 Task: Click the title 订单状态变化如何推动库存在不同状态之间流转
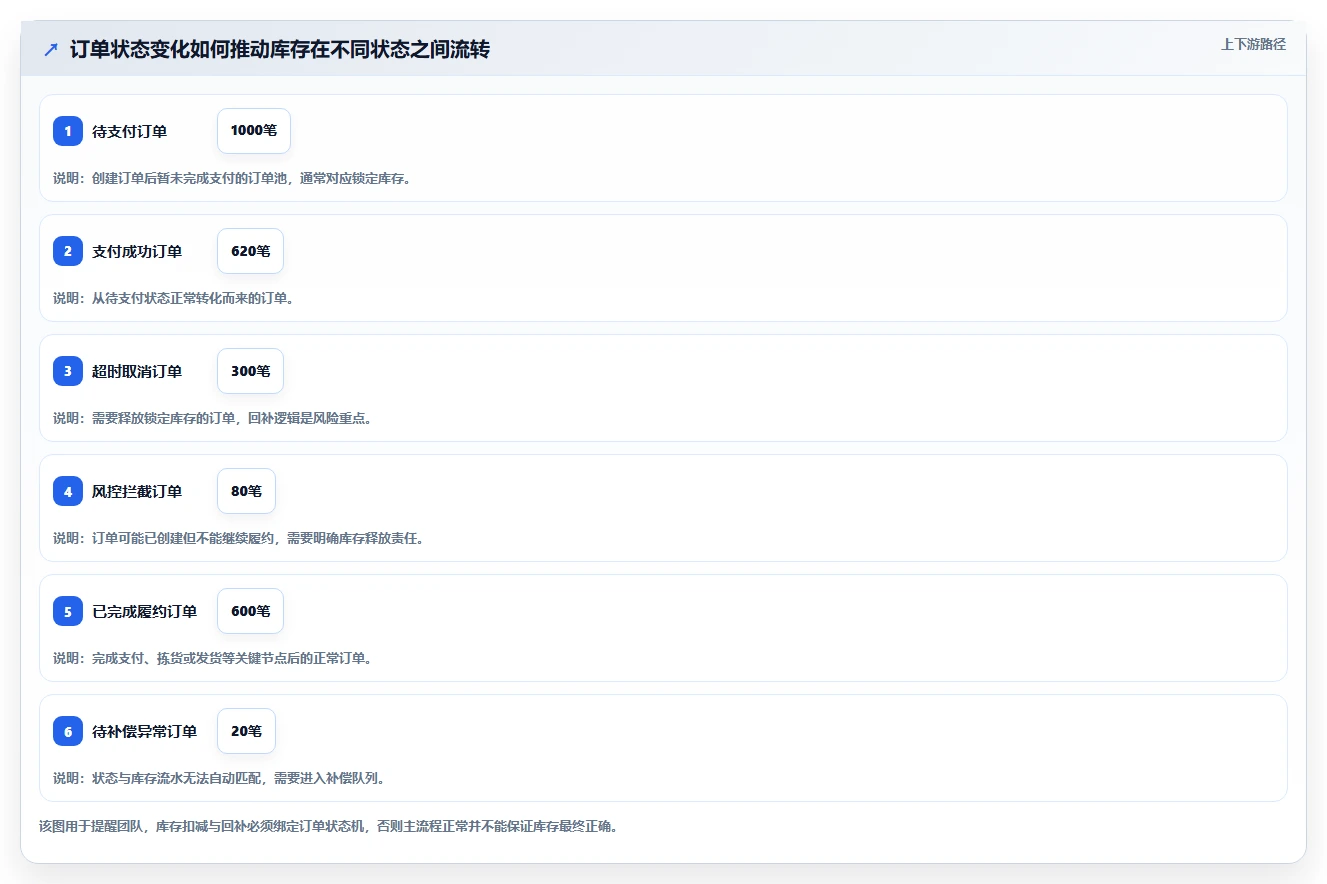pos(280,50)
